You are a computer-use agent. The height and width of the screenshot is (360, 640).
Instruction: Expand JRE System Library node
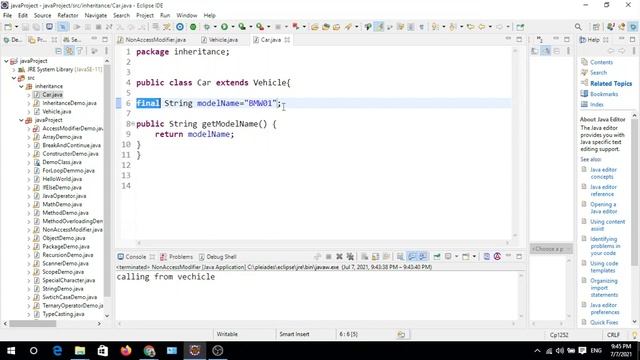tap(14, 70)
